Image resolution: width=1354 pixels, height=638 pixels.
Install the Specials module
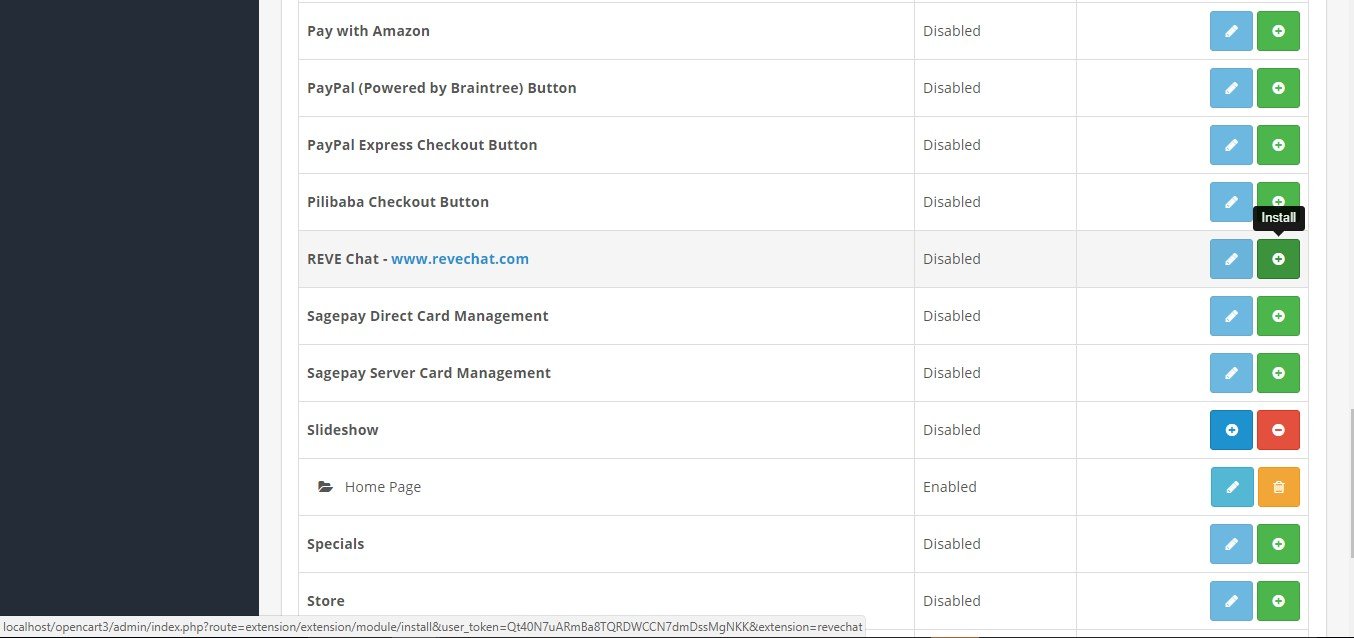click(x=1278, y=544)
